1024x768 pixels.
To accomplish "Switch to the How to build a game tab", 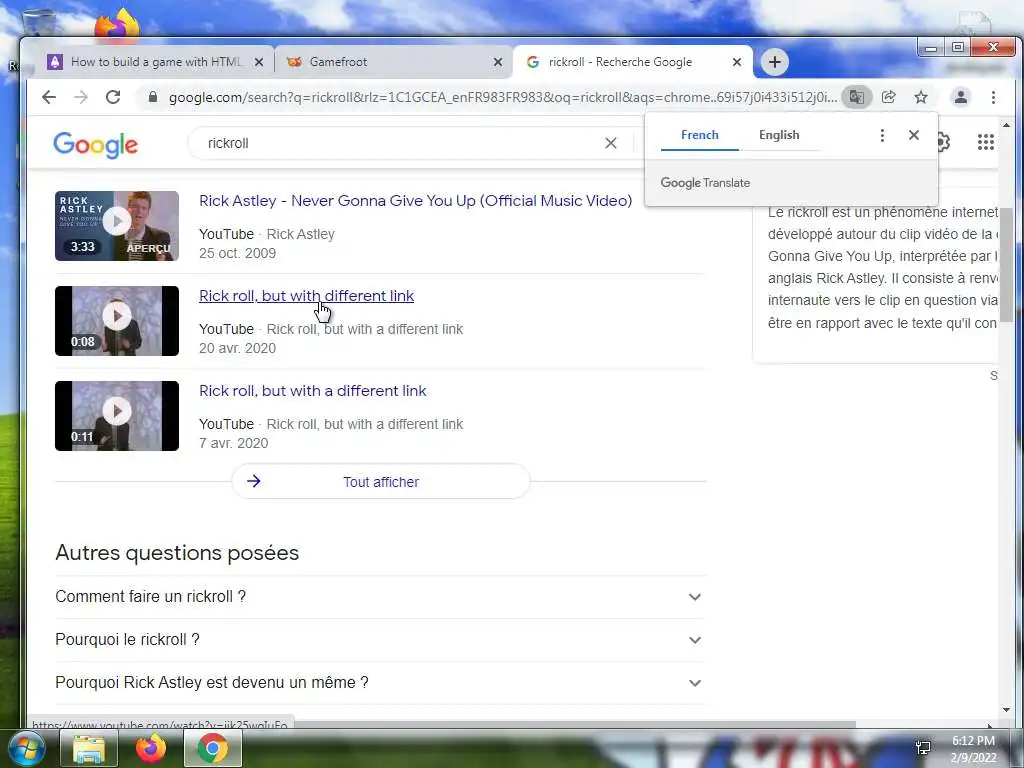I will click(x=155, y=62).
